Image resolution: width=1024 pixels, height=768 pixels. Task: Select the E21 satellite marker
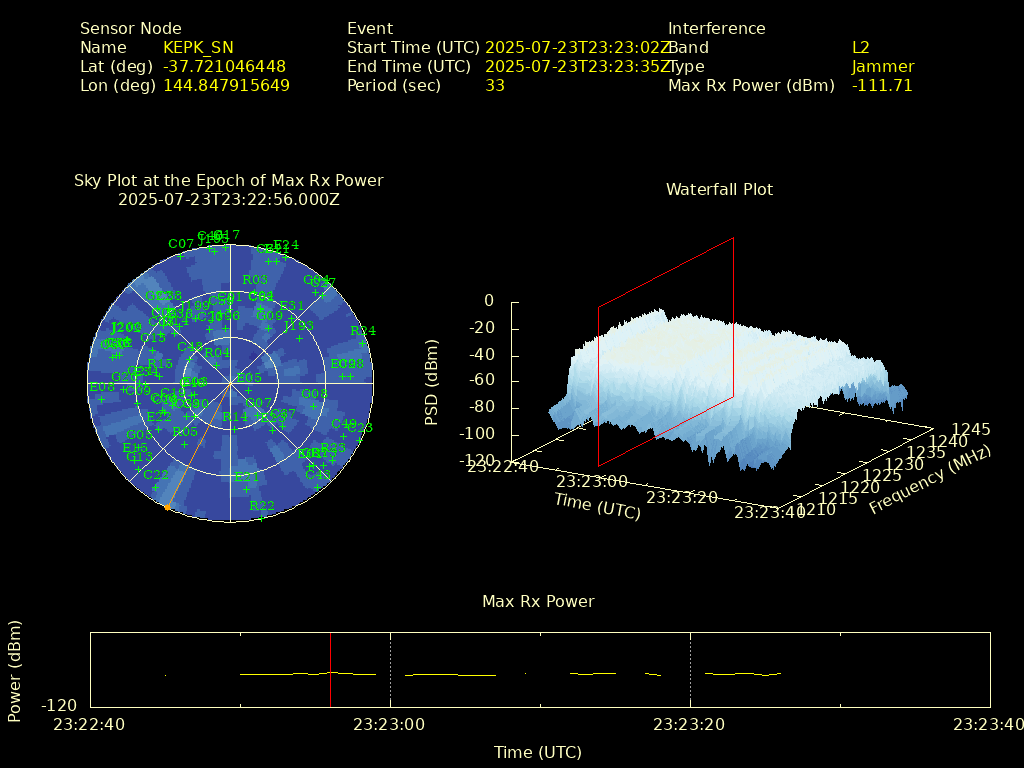coord(246,478)
